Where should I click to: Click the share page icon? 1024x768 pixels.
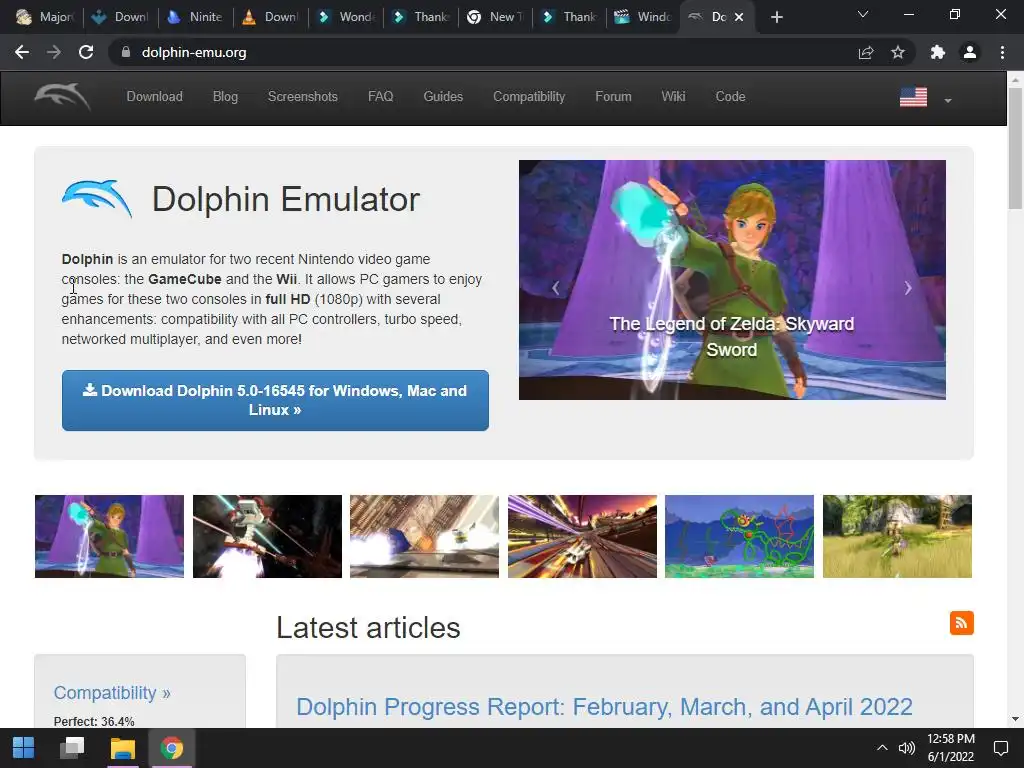(866, 52)
